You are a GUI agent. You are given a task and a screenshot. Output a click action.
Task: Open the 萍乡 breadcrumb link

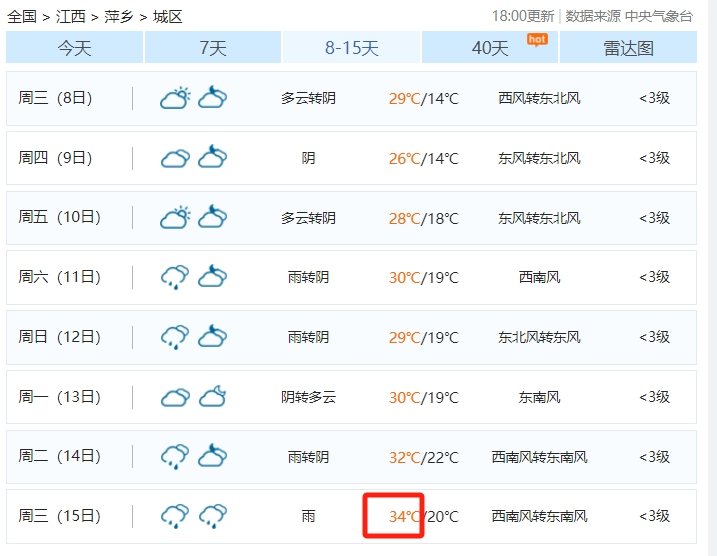119,17
